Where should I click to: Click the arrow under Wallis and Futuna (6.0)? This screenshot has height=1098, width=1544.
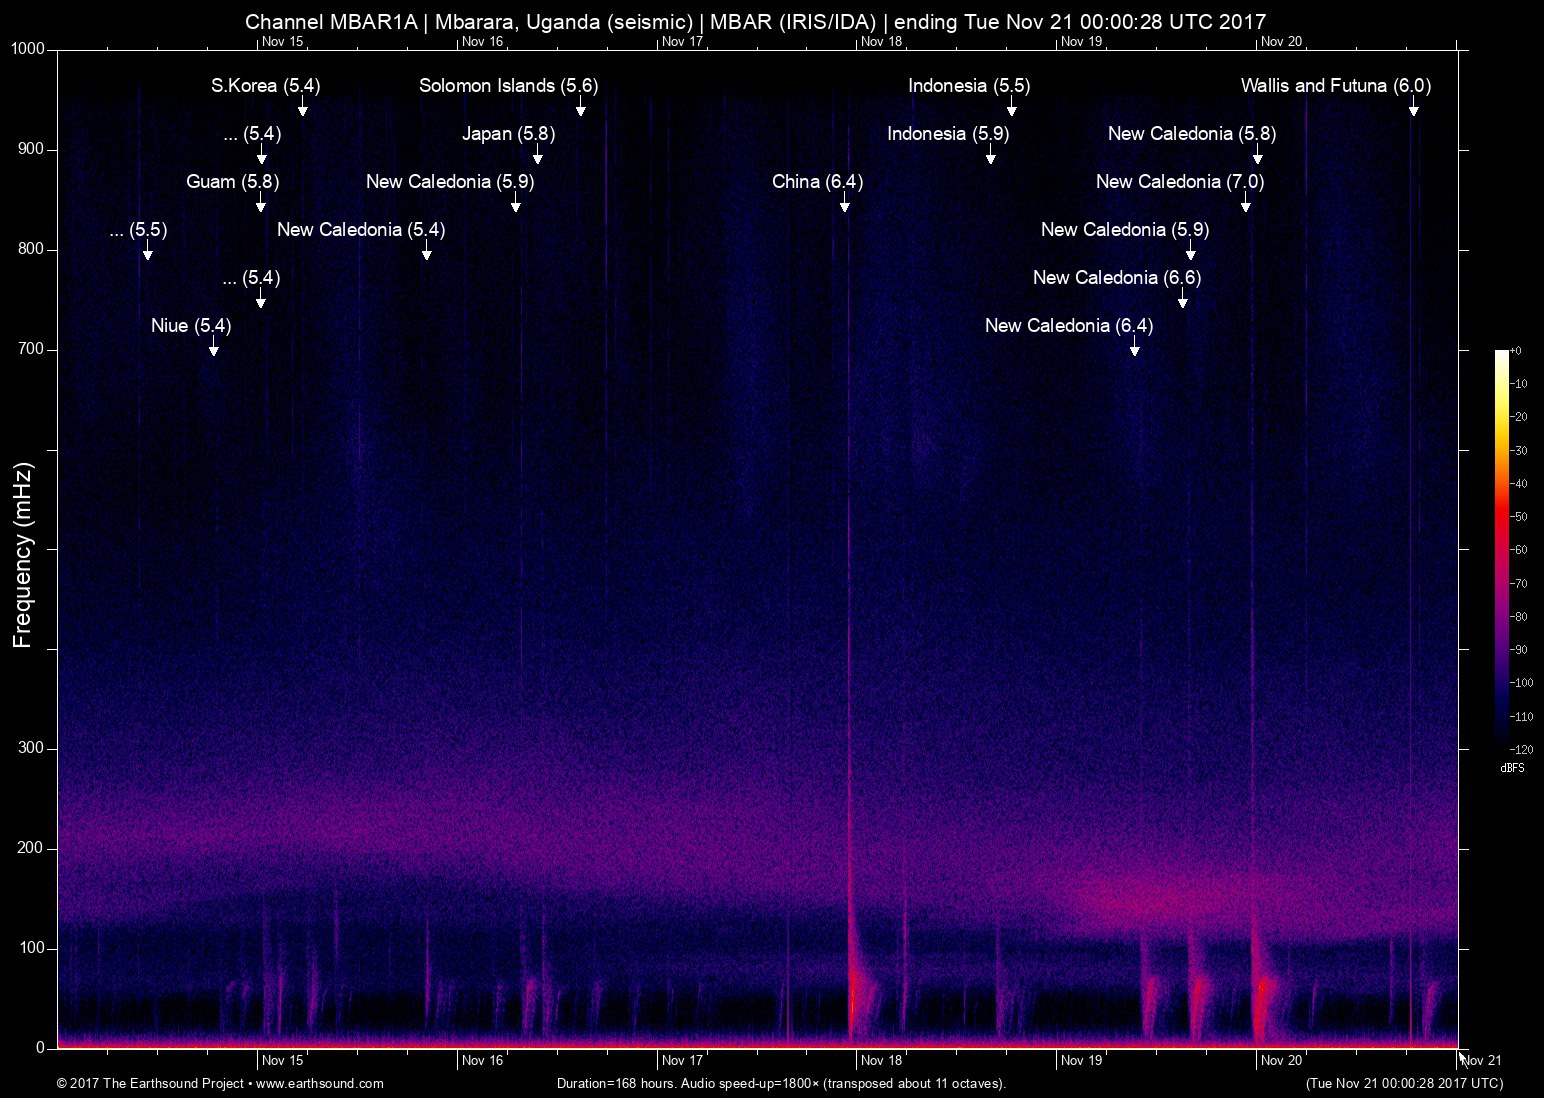[x=1413, y=107]
